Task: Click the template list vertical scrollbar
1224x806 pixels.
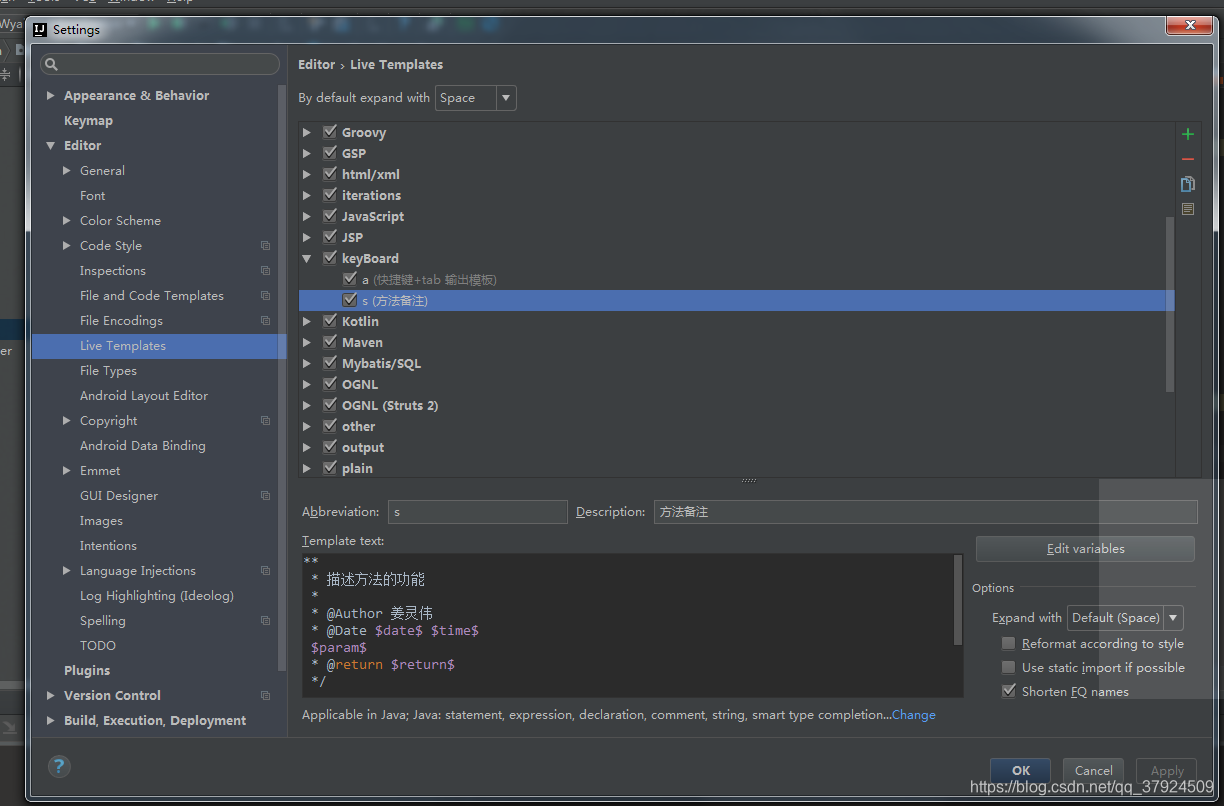Action: (1170, 303)
